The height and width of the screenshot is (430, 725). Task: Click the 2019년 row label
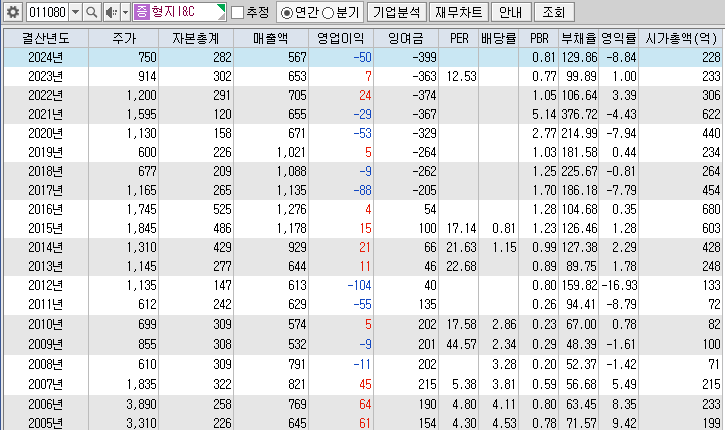(45, 152)
